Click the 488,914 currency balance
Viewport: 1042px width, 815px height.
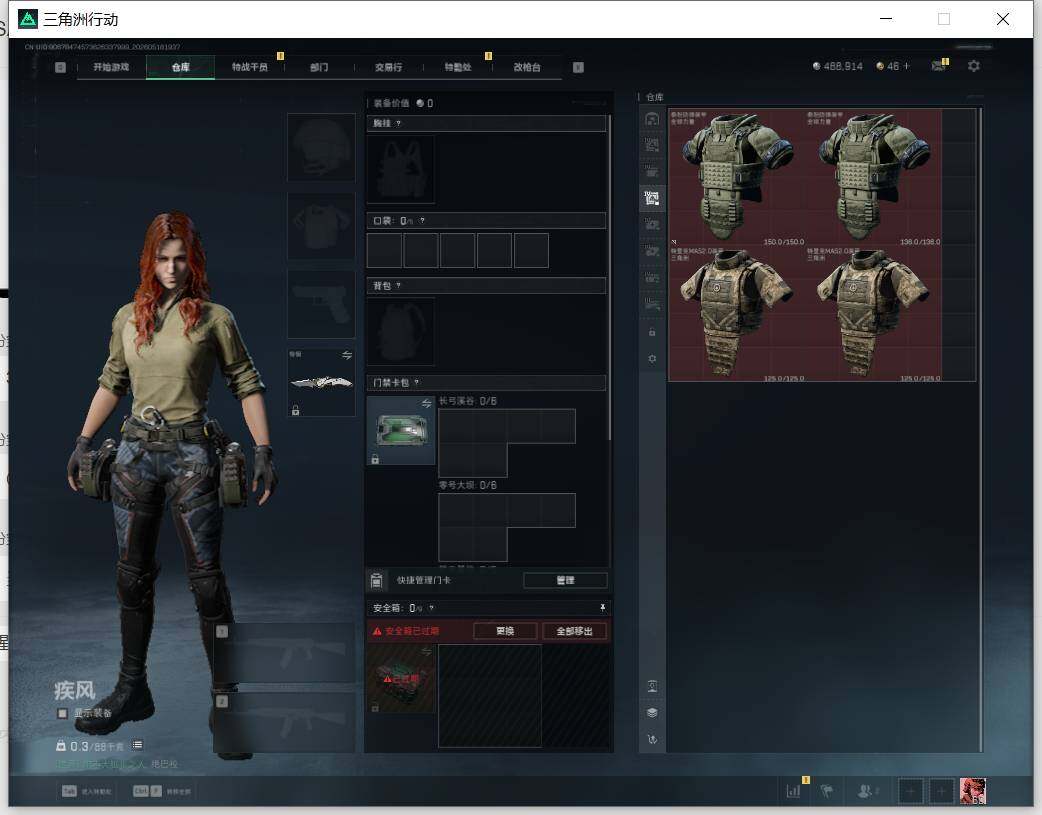837,66
